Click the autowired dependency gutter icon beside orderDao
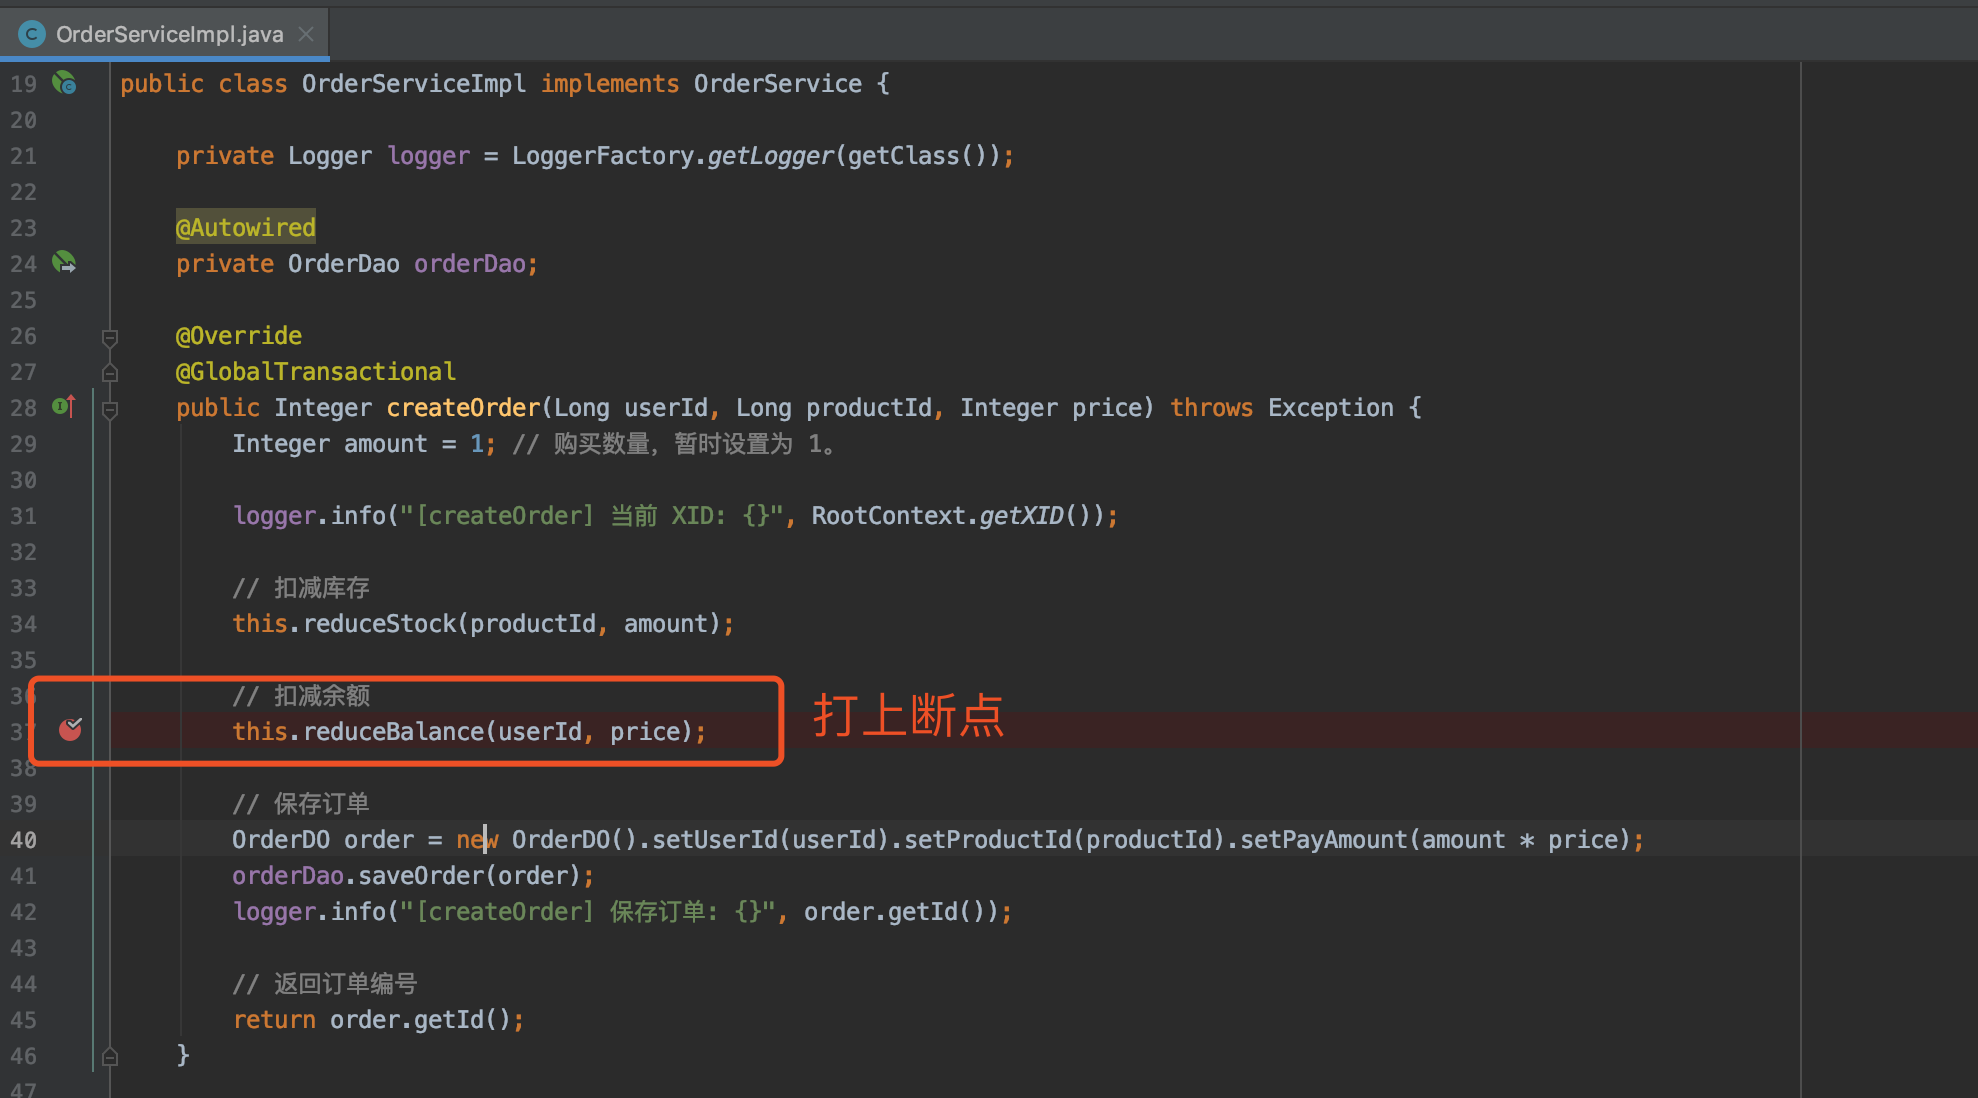 click(64, 263)
